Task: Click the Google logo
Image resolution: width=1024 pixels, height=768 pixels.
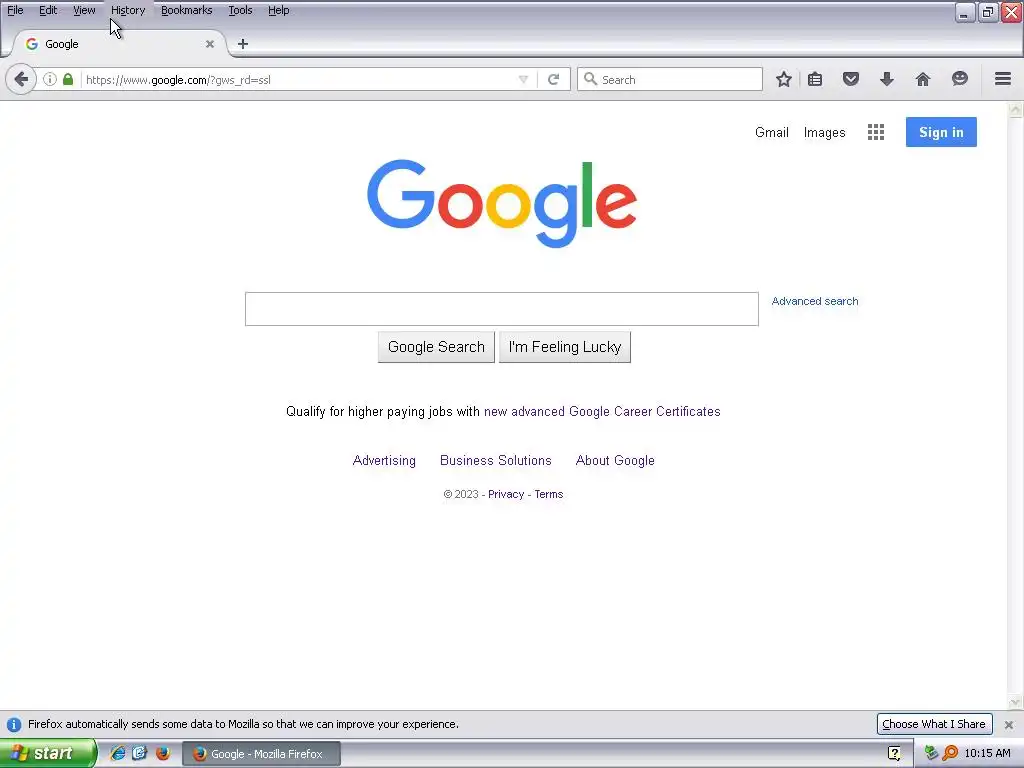Action: pos(502,203)
